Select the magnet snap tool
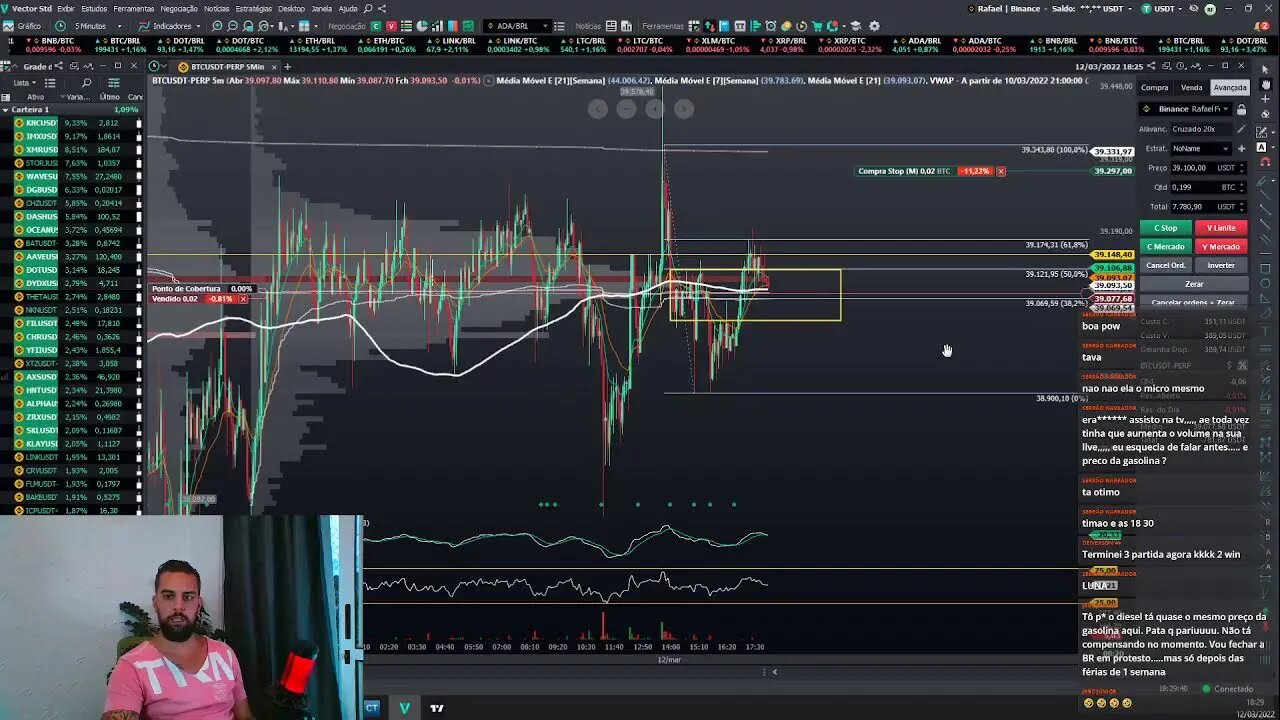This screenshot has height=720, width=1280. [x=1265, y=161]
